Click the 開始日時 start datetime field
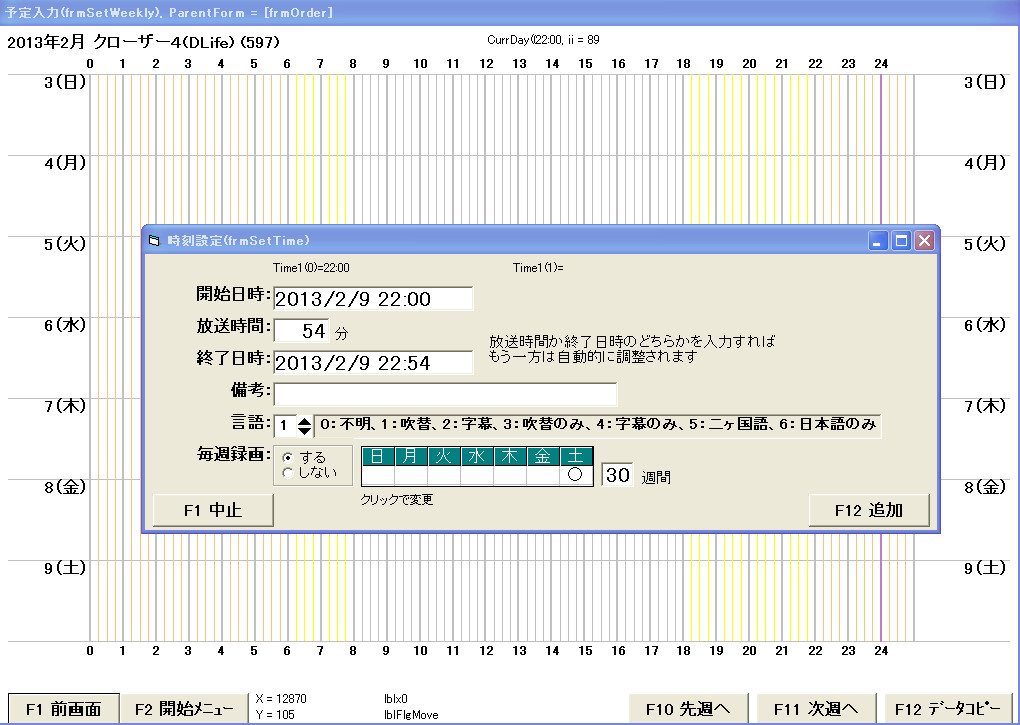This screenshot has height=725, width=1020. (x=372, y=299)
